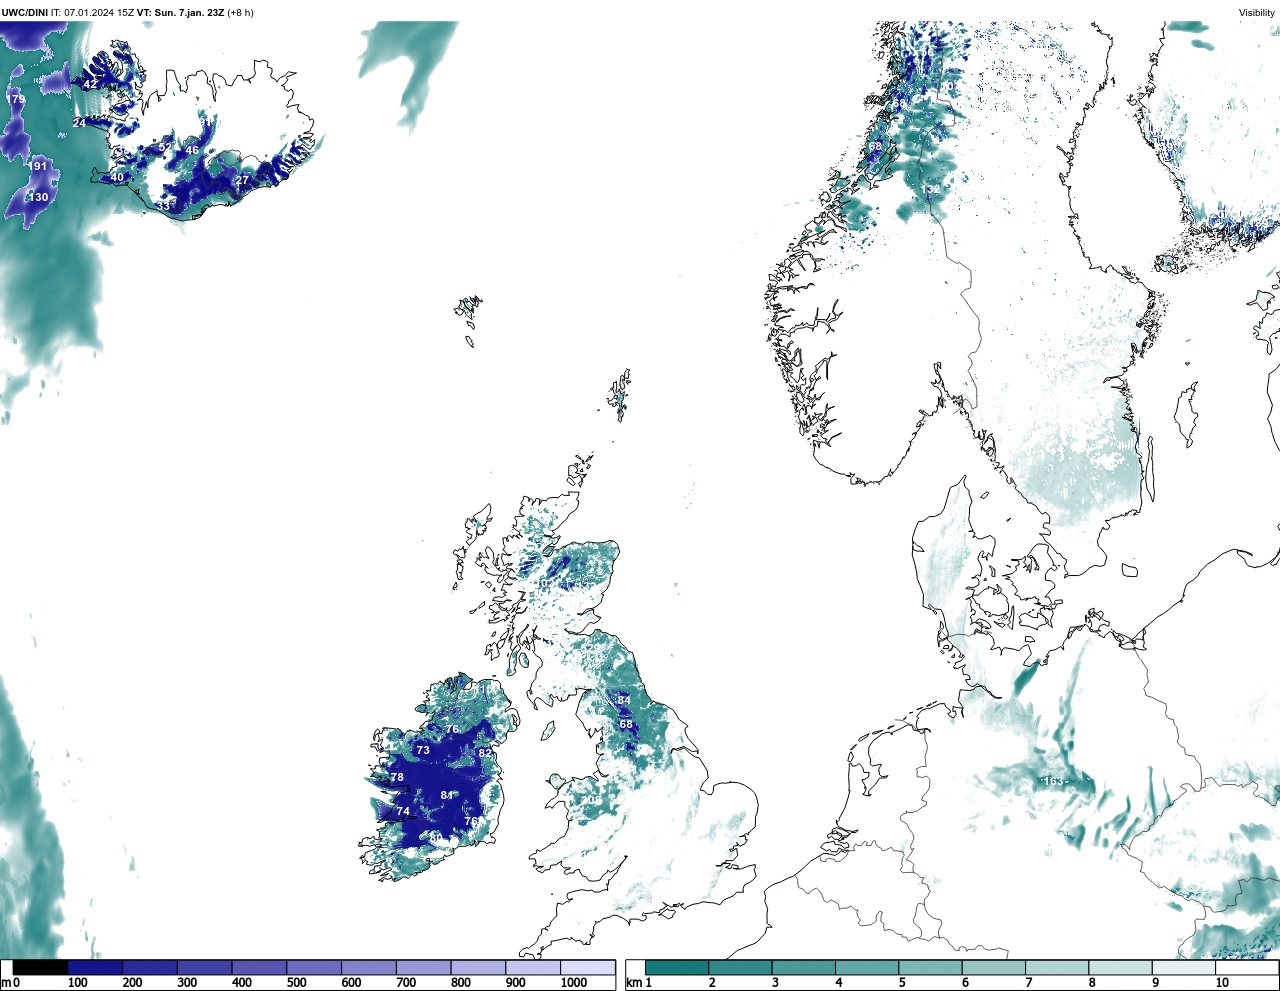The width and height of the screenshot is (1280, 991).
Task: Click the '9' label on kilometre scale
Action: point(1155,983)
